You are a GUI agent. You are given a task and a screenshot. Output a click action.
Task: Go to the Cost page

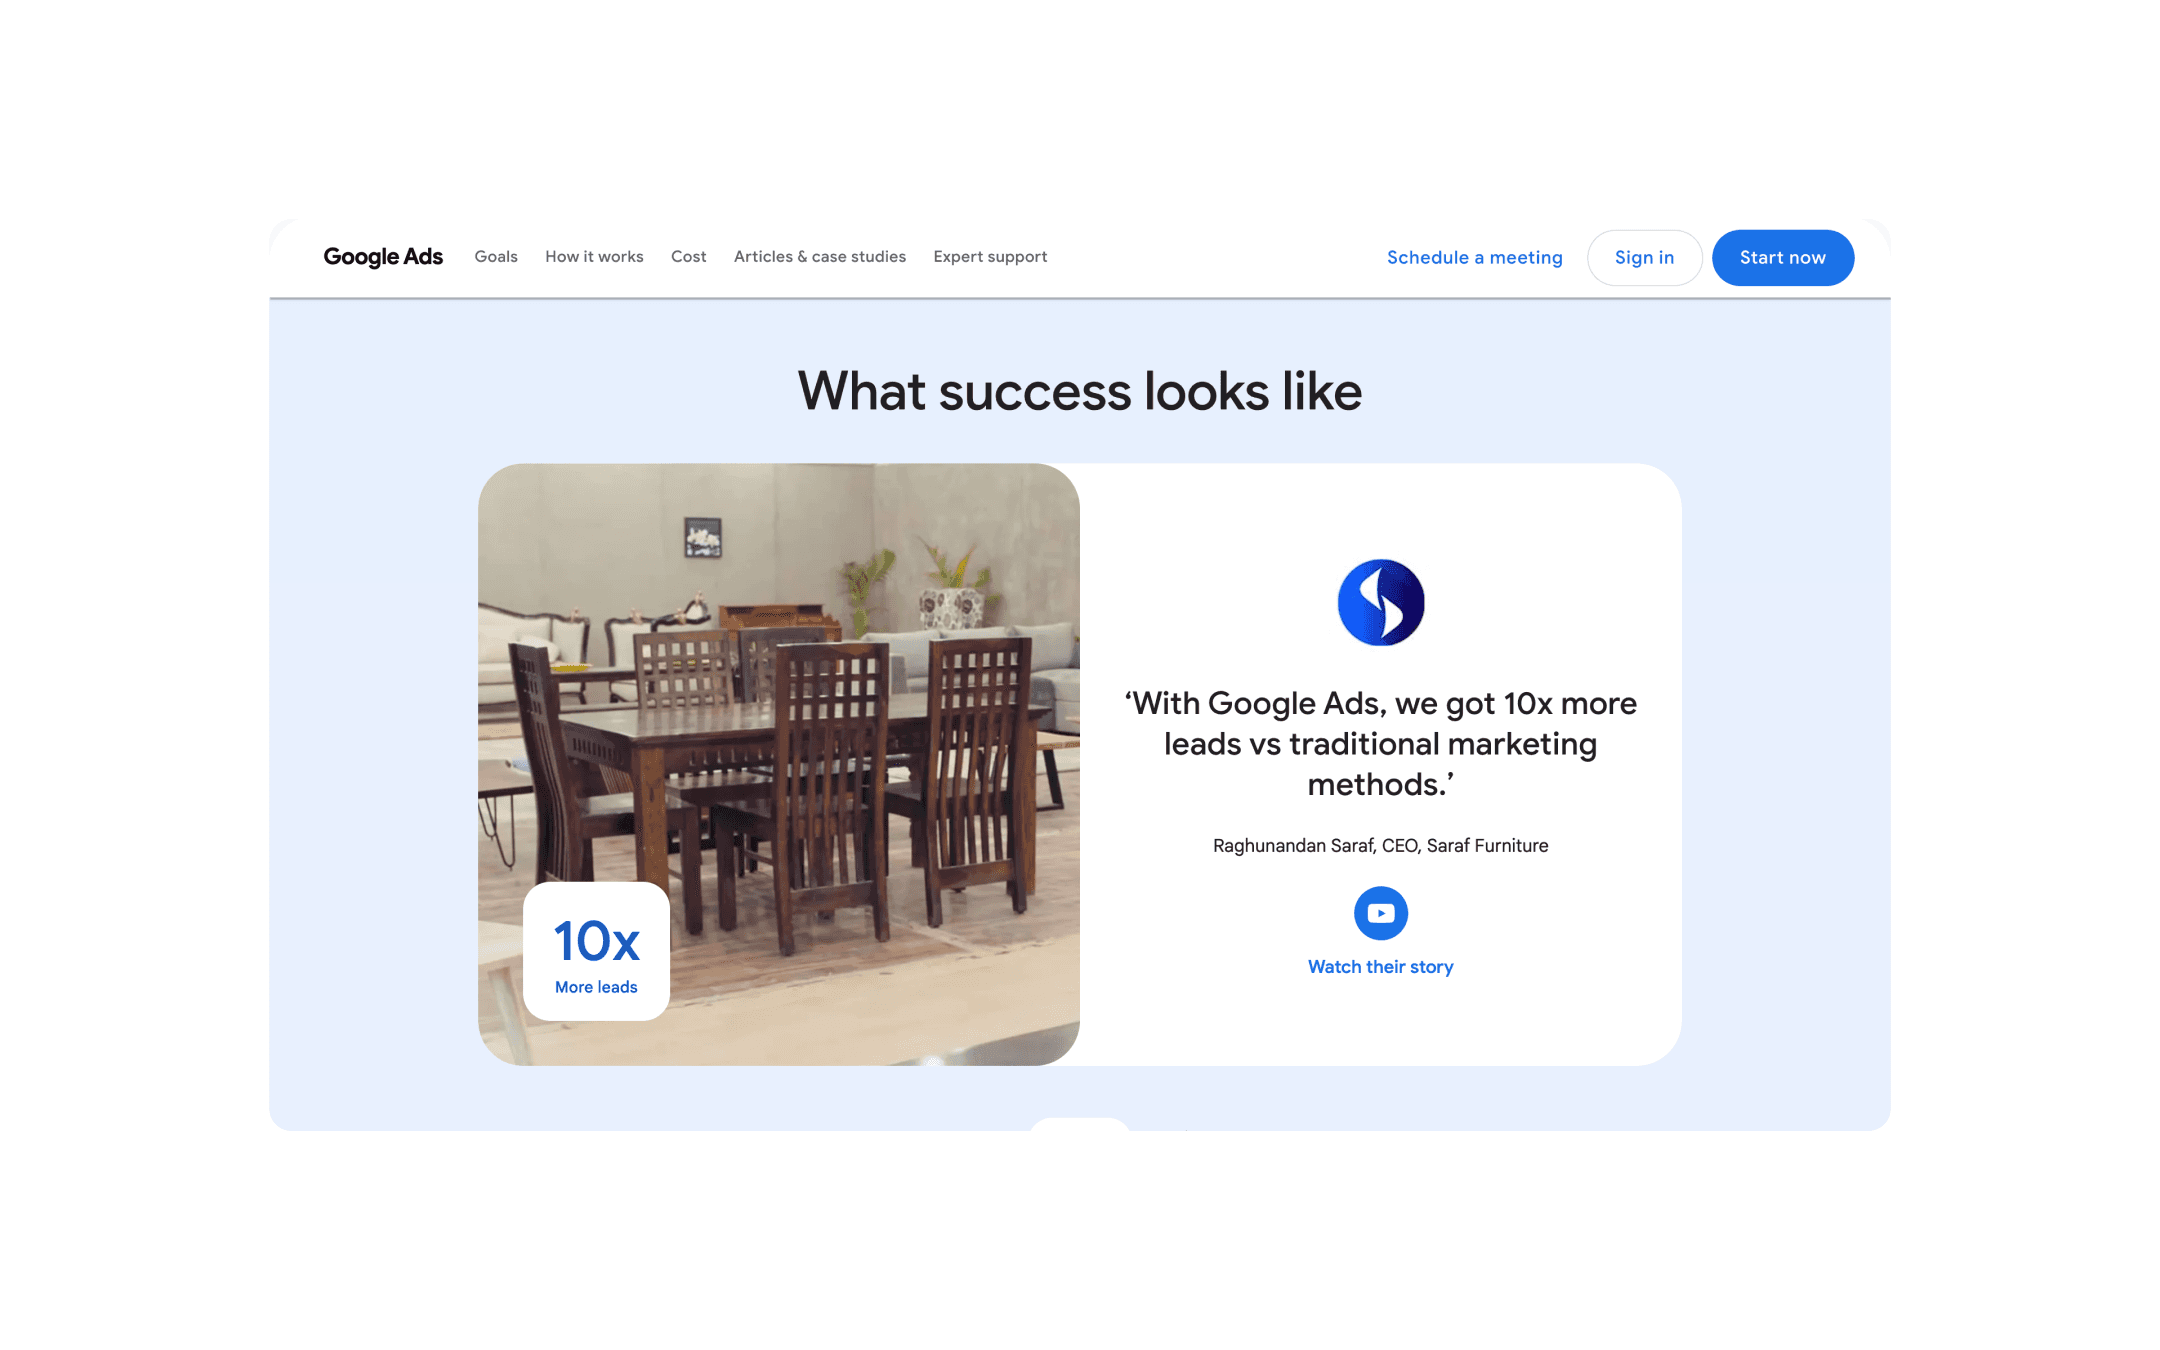point(688,257)
